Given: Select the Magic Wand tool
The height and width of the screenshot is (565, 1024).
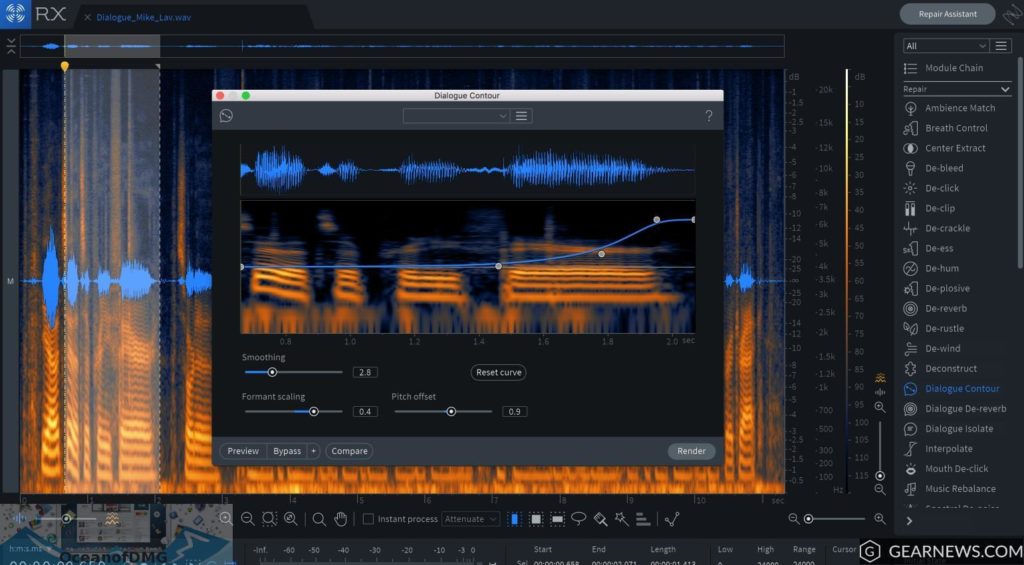Looking at the screenshot, I should click(x=621, y=519).
